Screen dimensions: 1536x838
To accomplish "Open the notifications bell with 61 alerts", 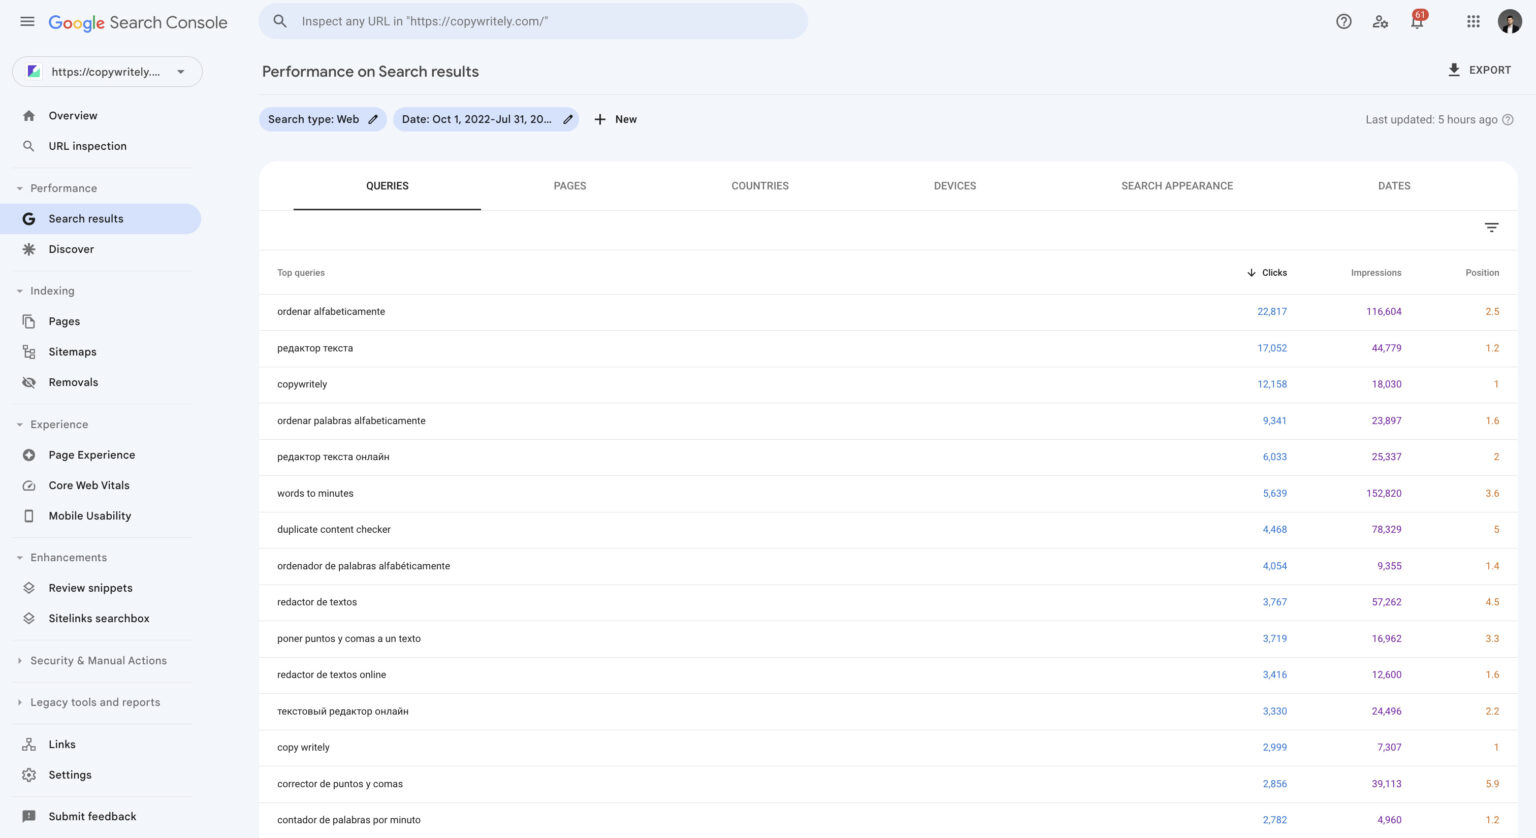I will click(x=1417, y=21).
